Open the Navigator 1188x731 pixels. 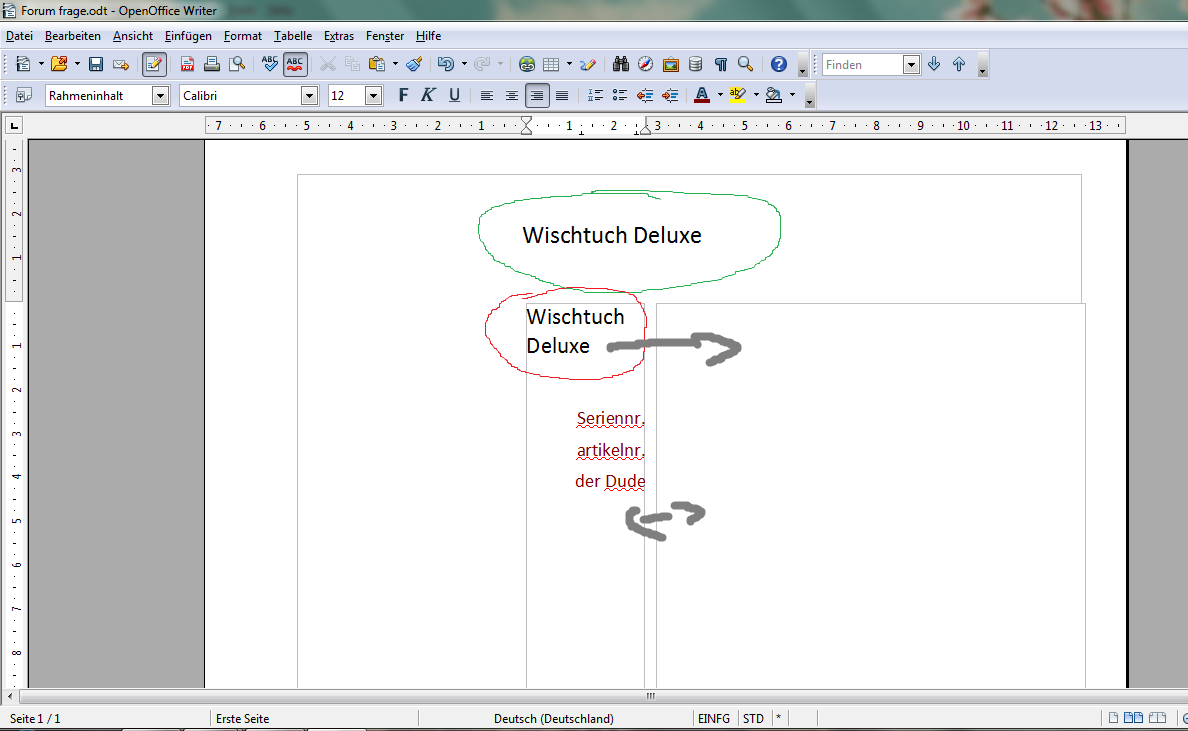tap(646, 64)
